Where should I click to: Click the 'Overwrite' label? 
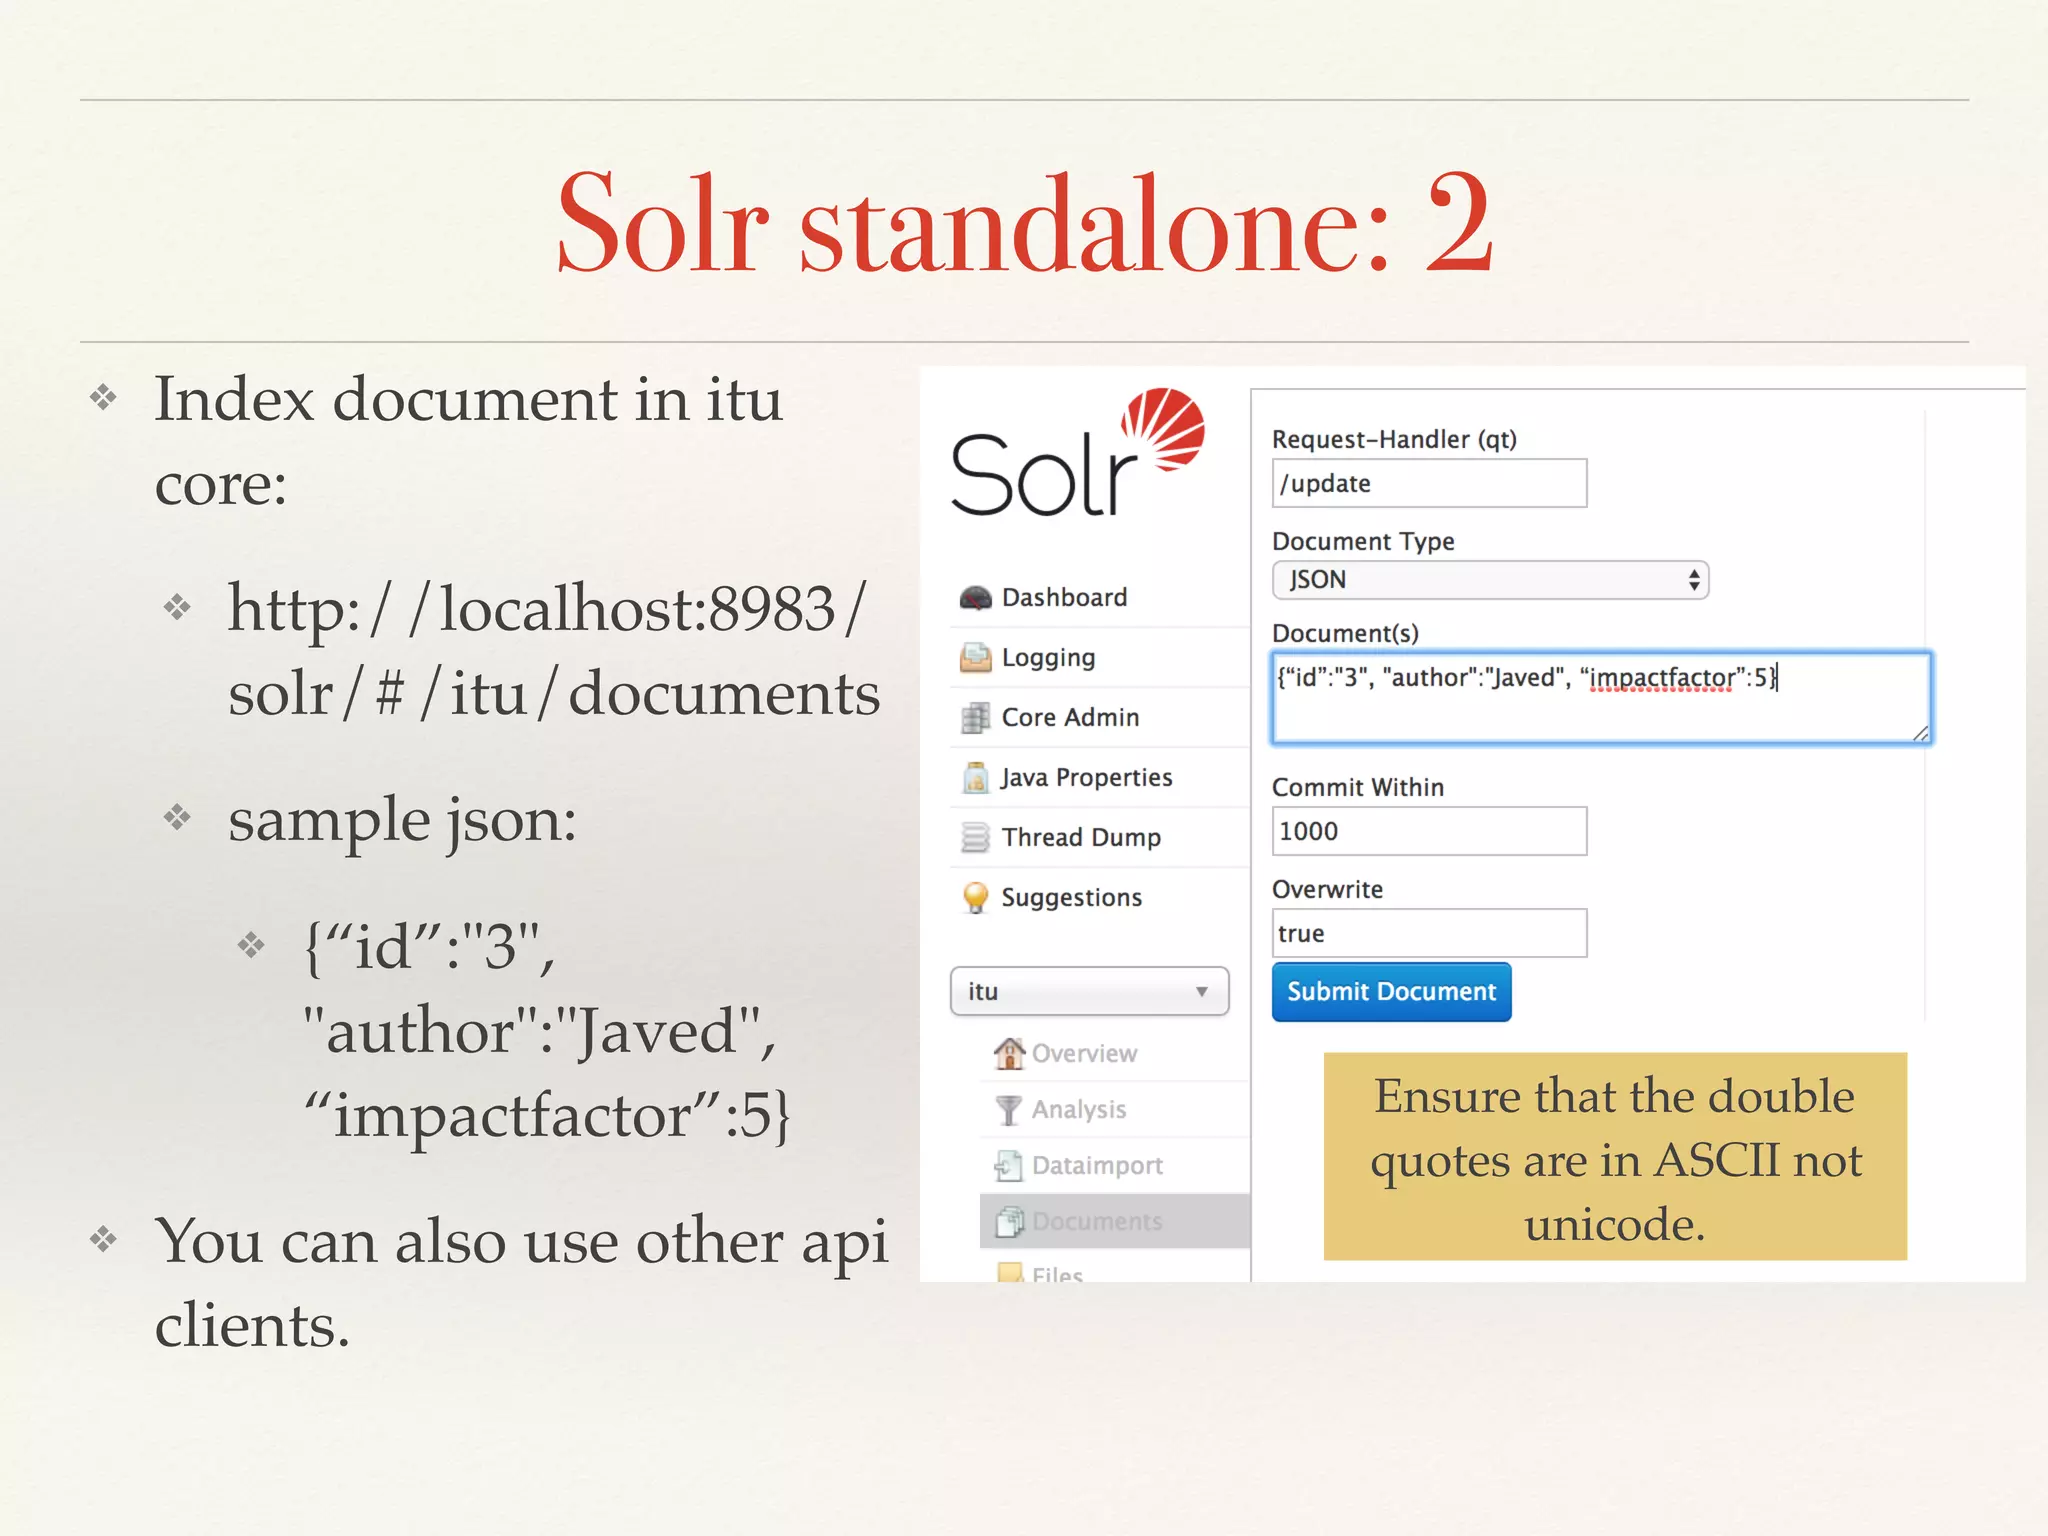1327,889
